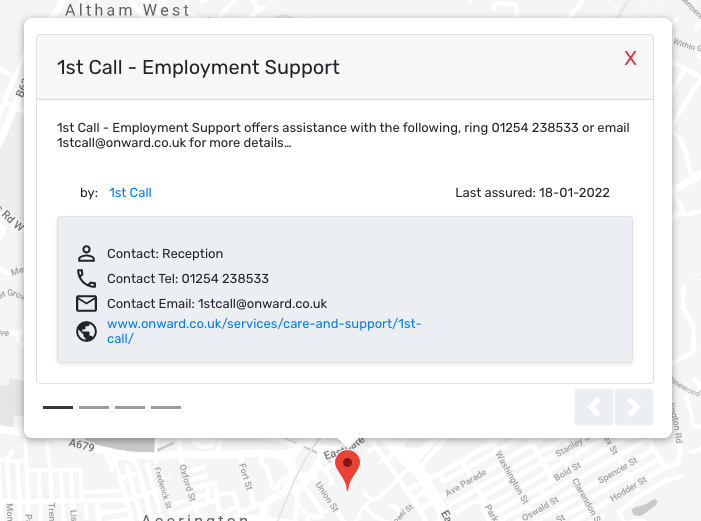Click the phone icon beside Contact Tel

click(x=86, y=278)
